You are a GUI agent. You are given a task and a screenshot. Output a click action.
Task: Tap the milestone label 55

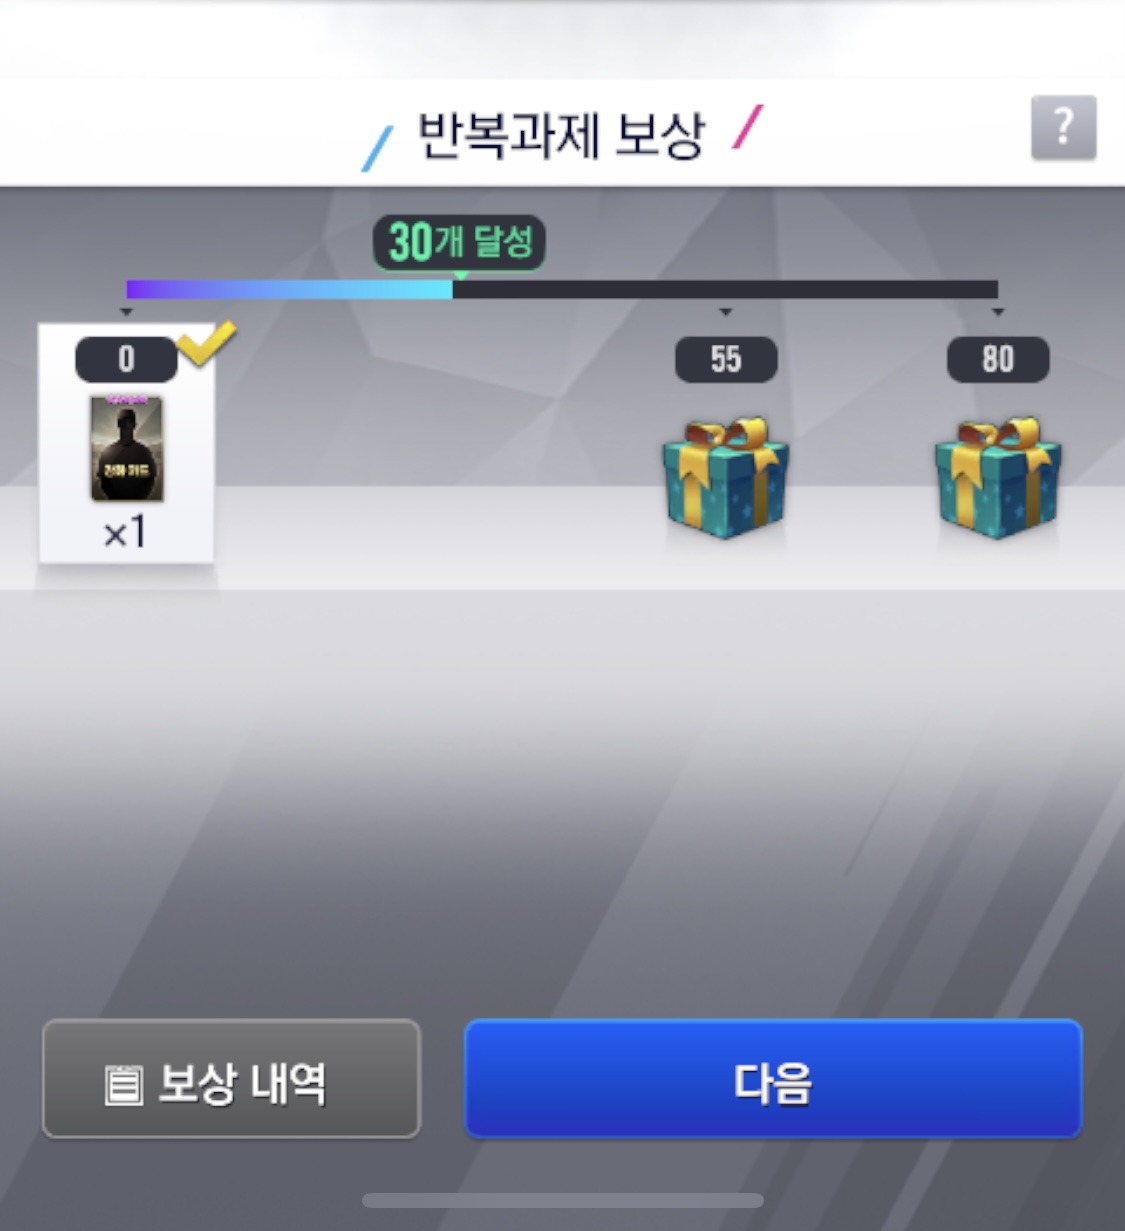pos(726,359)
